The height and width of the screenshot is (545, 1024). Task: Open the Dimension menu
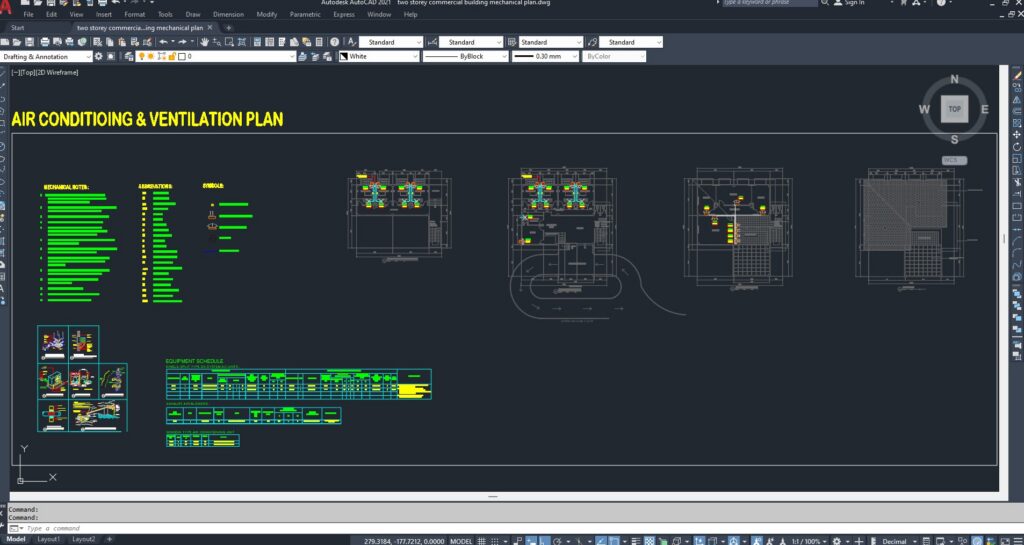tap(229, 14)
